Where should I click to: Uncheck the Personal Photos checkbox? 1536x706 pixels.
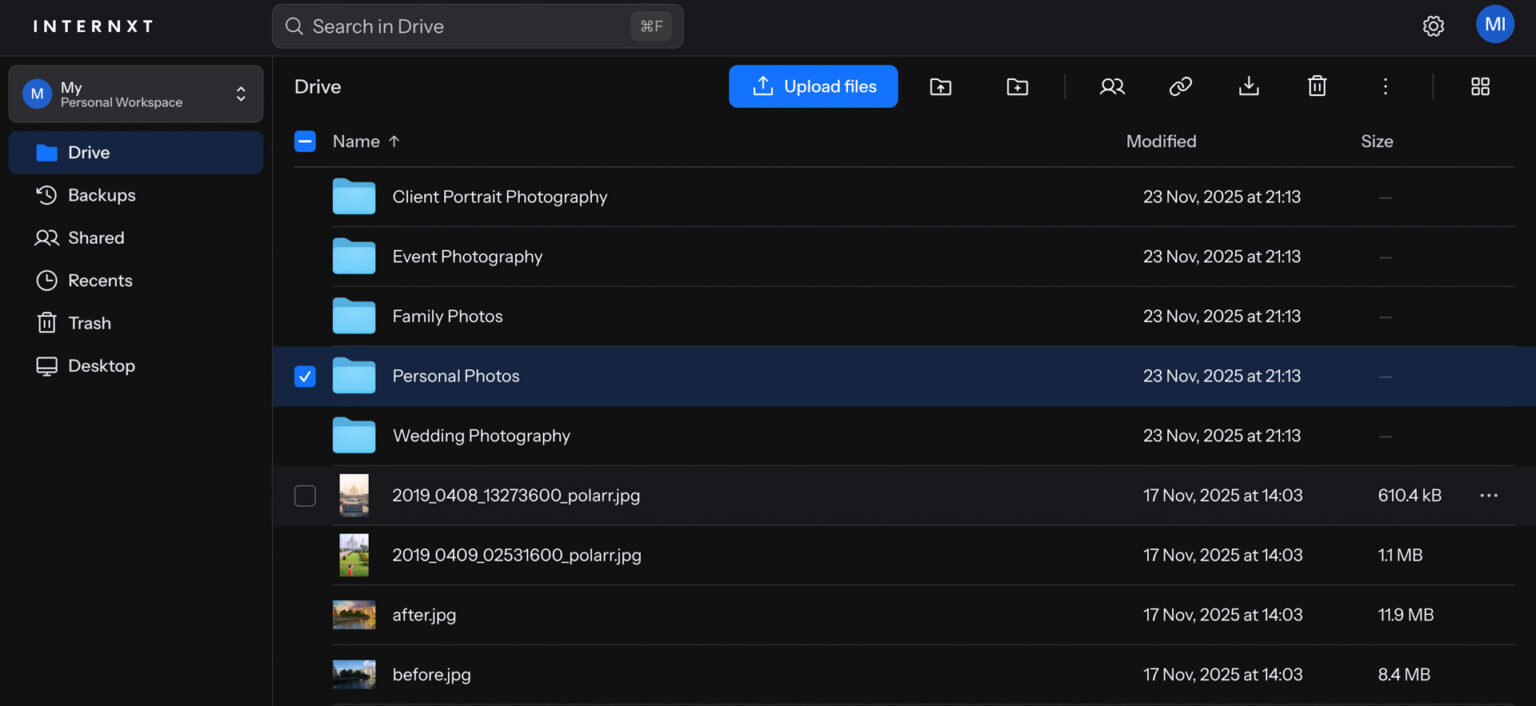[305, 376]
